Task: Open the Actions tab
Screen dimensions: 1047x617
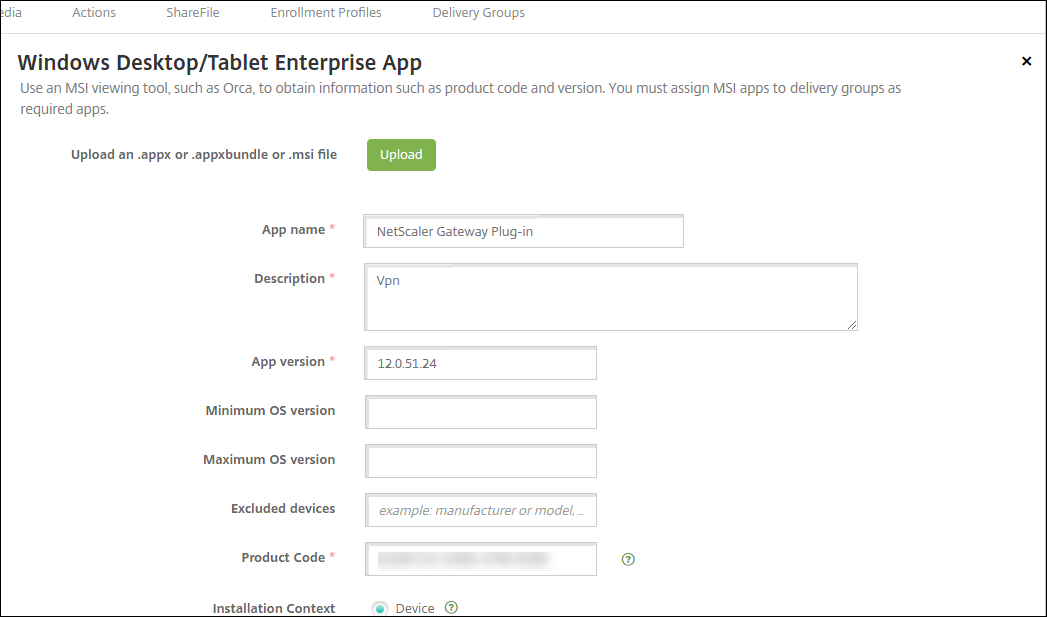Action: [94, 13]
